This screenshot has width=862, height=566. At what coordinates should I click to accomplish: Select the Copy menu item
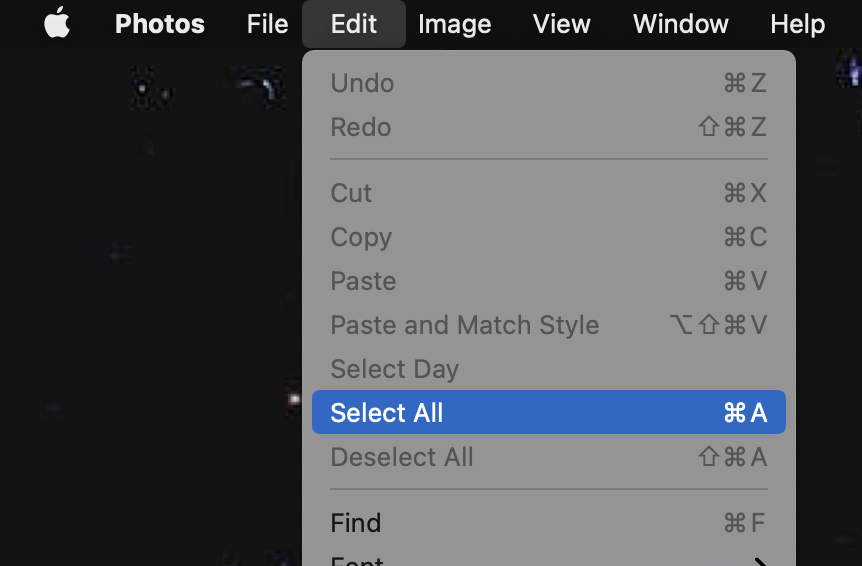pyautogui.click(x=361, y=237)
